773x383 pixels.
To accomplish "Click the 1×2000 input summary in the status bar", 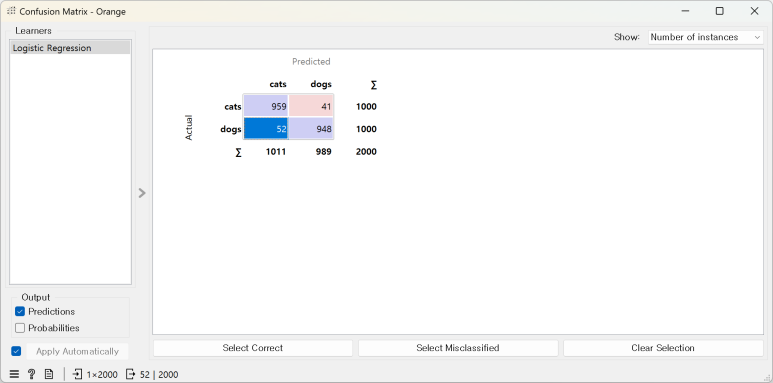I will point(102,375).
